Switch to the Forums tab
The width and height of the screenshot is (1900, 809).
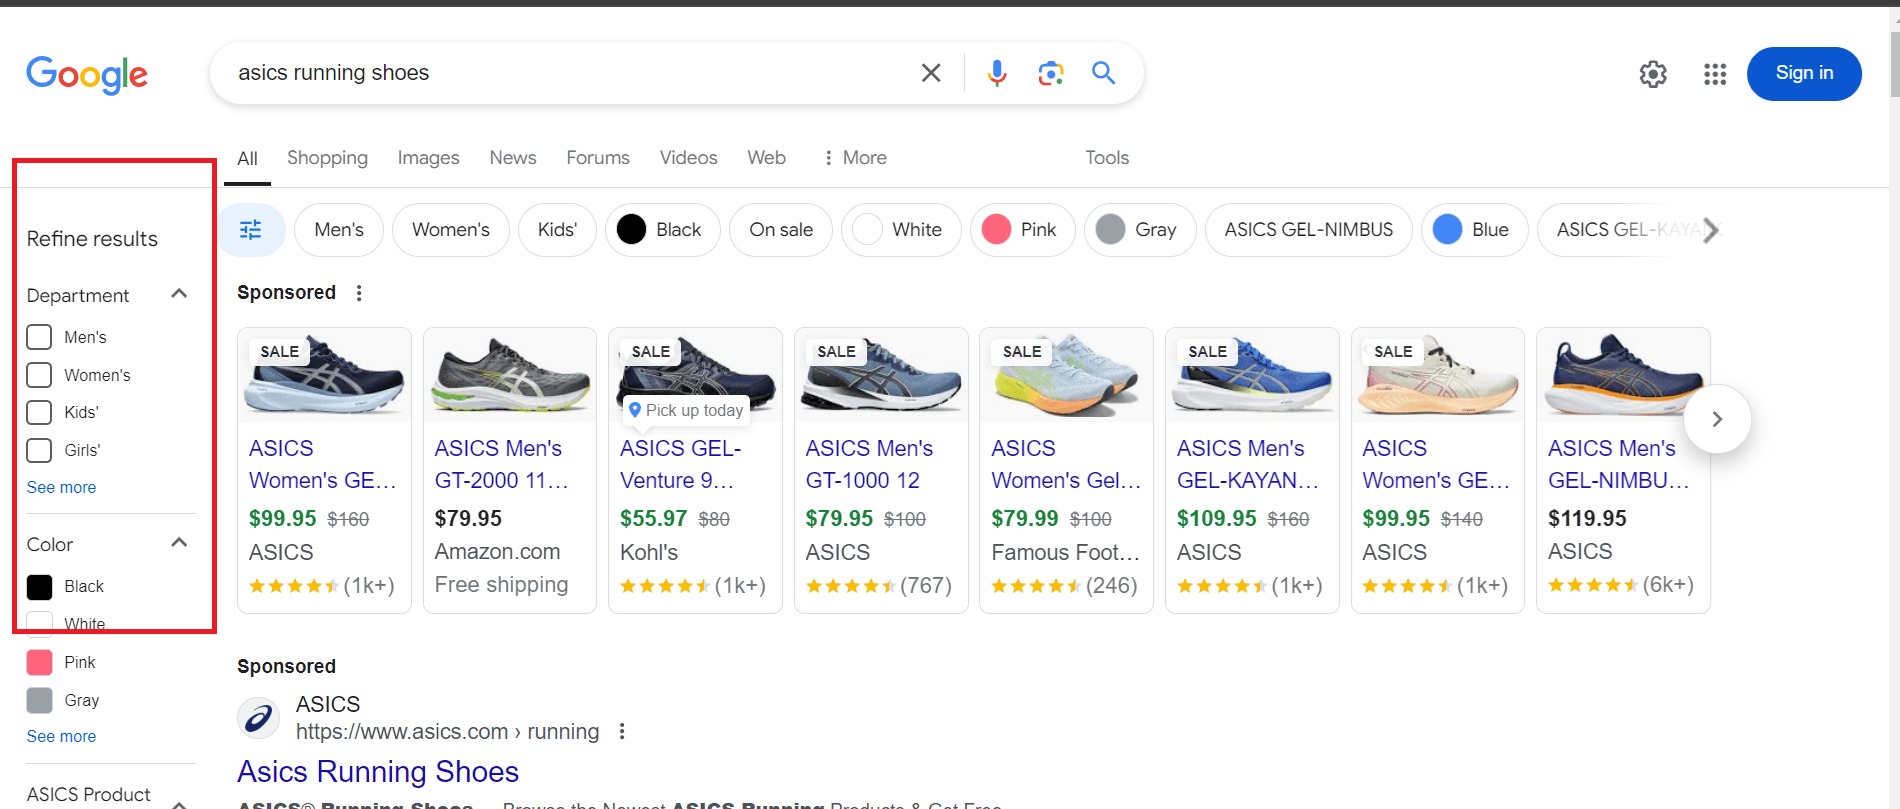click(x=598, y=158)
